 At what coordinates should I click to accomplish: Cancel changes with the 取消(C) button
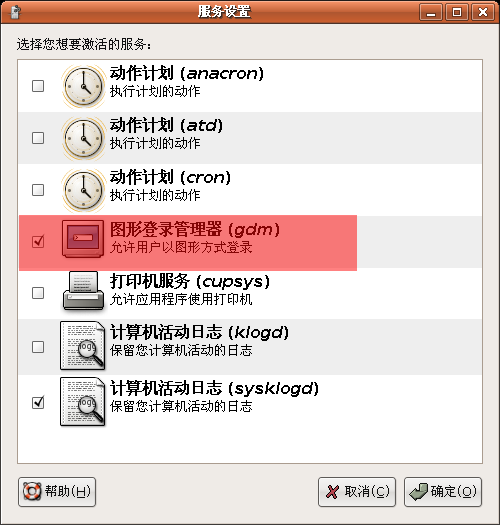point(357,492)
